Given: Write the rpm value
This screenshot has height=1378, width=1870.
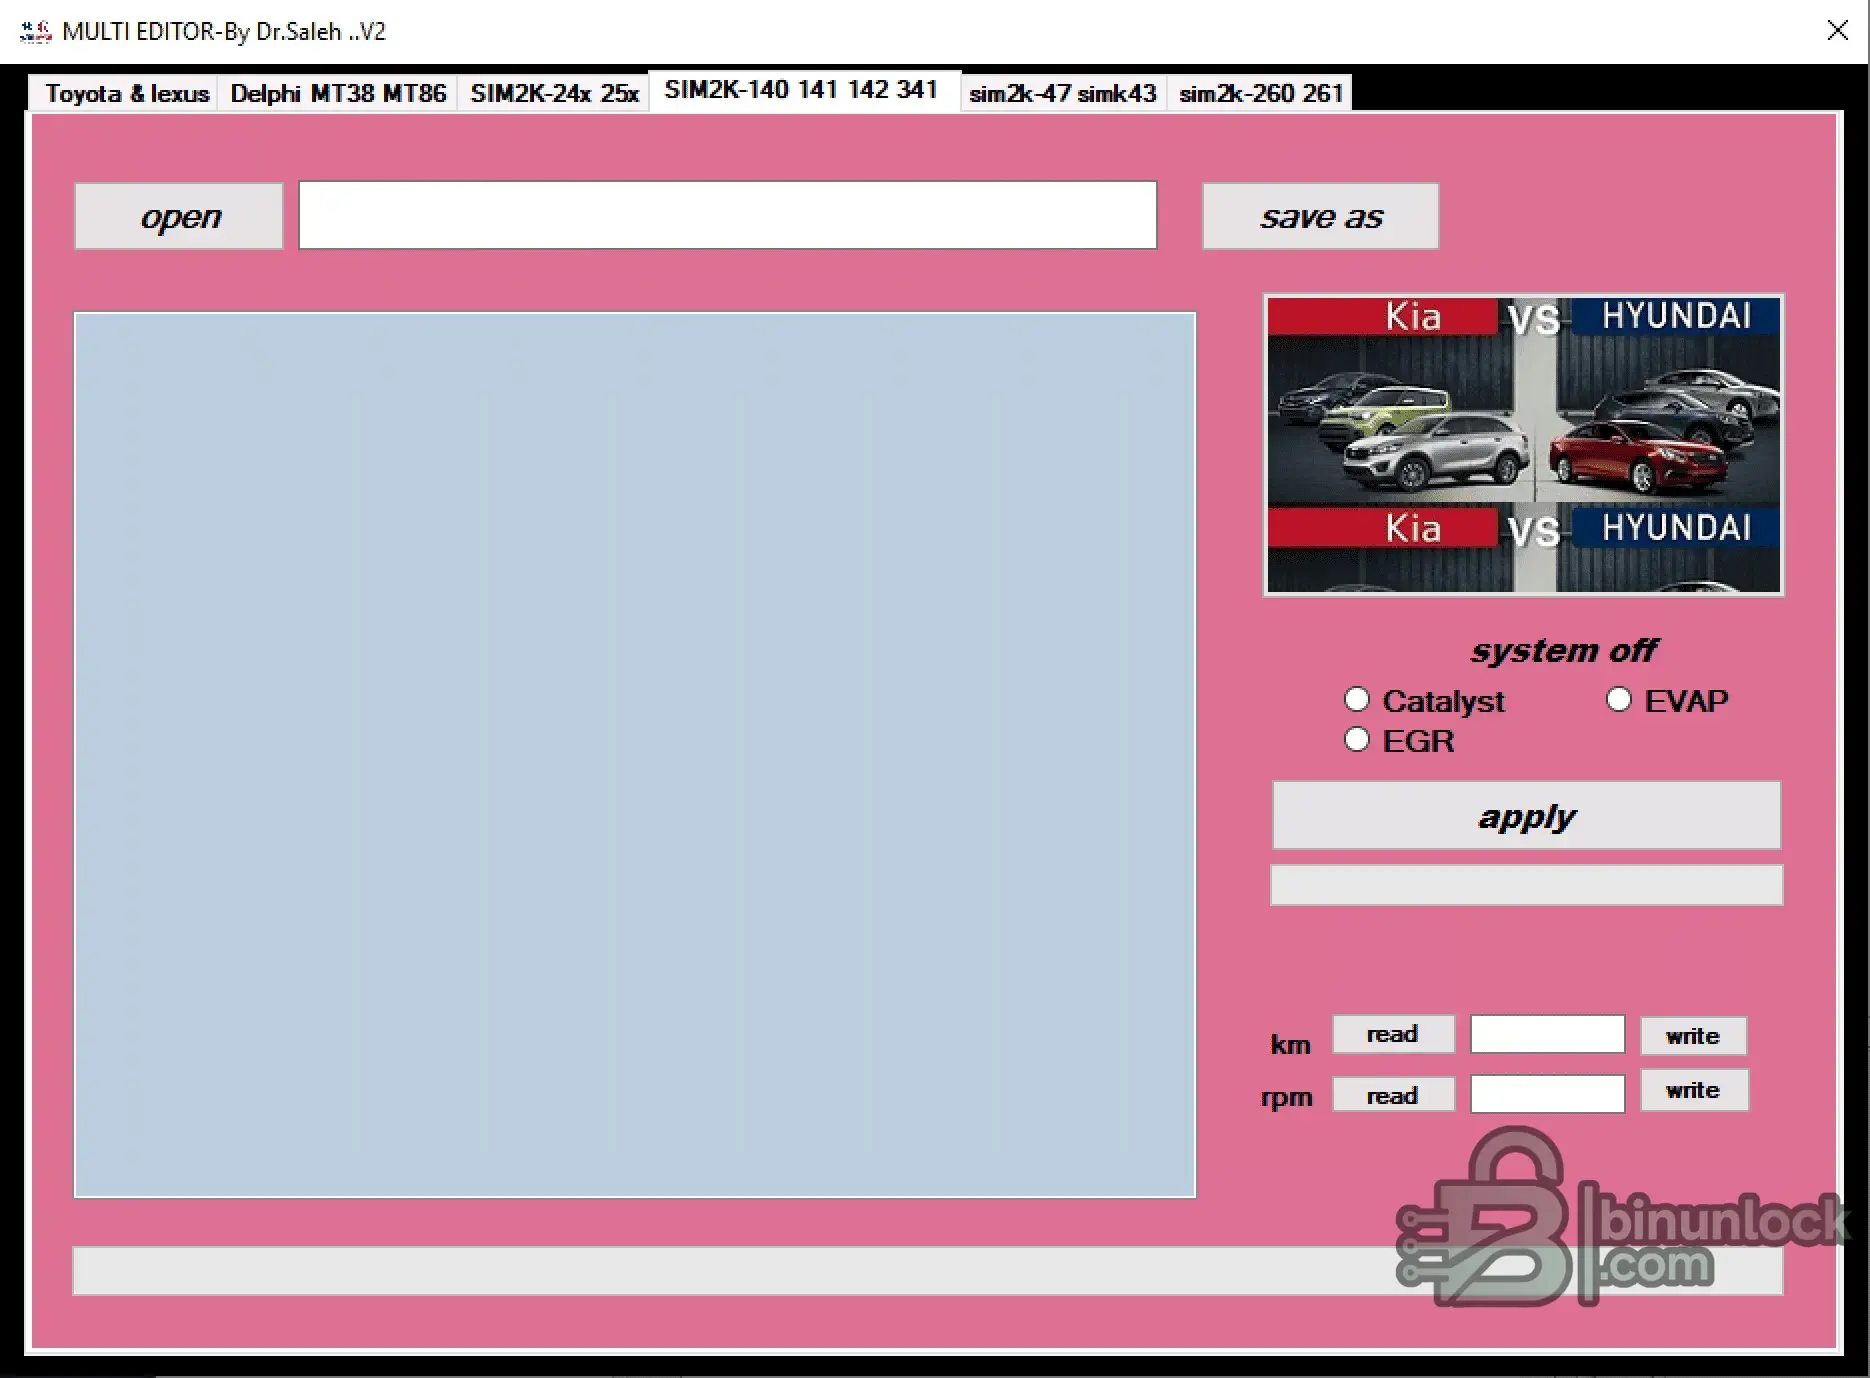Looking at the screenshot, I should point(1694,1090).
